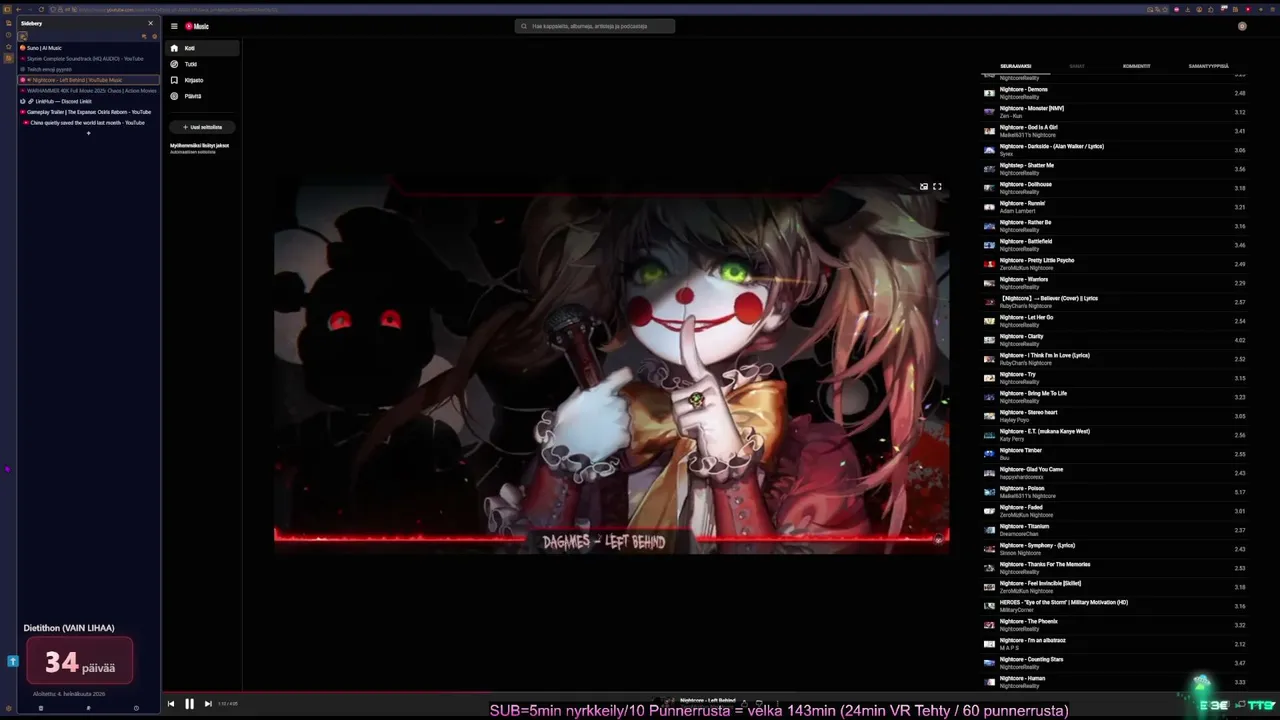Play Nightcore - Glad You Came
Screen dimensions: 1280x720
[x=1115, y=473]
